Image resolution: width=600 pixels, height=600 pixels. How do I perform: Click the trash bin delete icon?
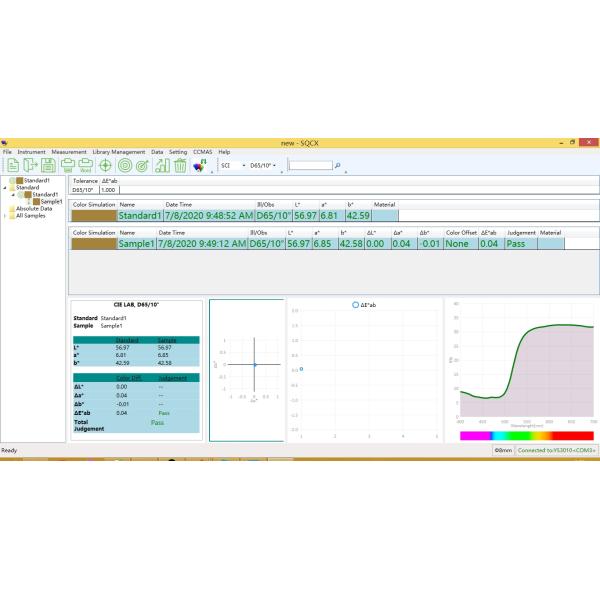pos(180,165)
